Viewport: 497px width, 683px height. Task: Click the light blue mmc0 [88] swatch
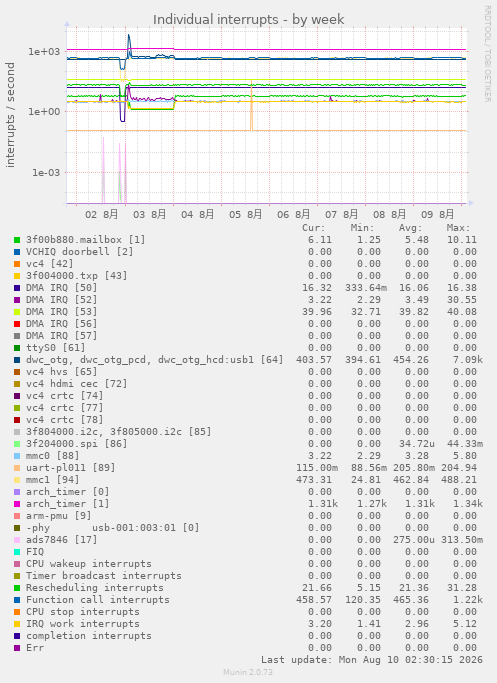pyautogui.click(x=17, y=456)
